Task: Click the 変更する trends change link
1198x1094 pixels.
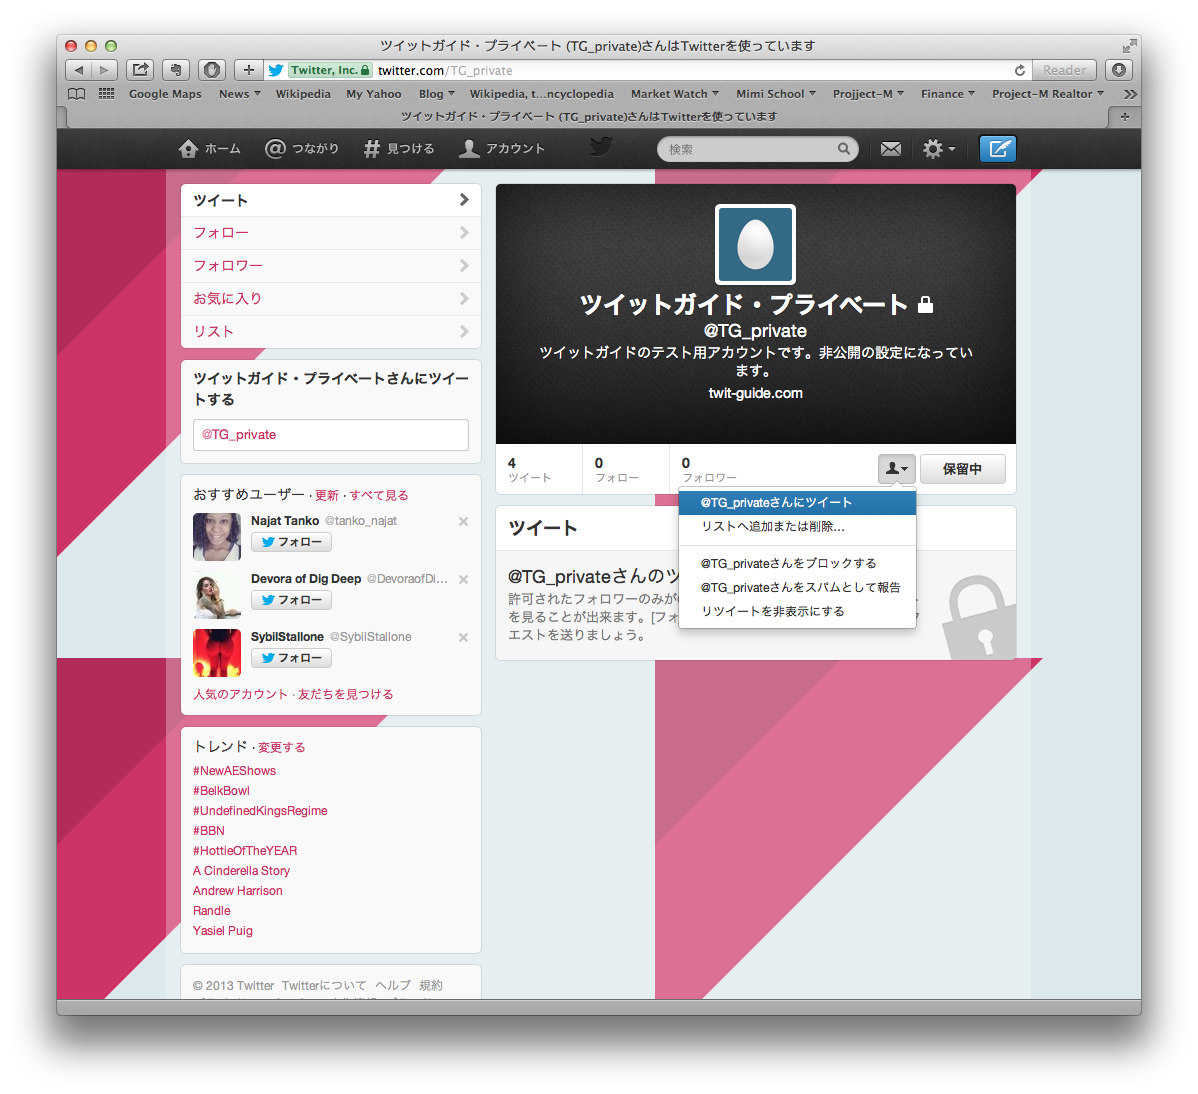Action: click(x=281, y=748)
